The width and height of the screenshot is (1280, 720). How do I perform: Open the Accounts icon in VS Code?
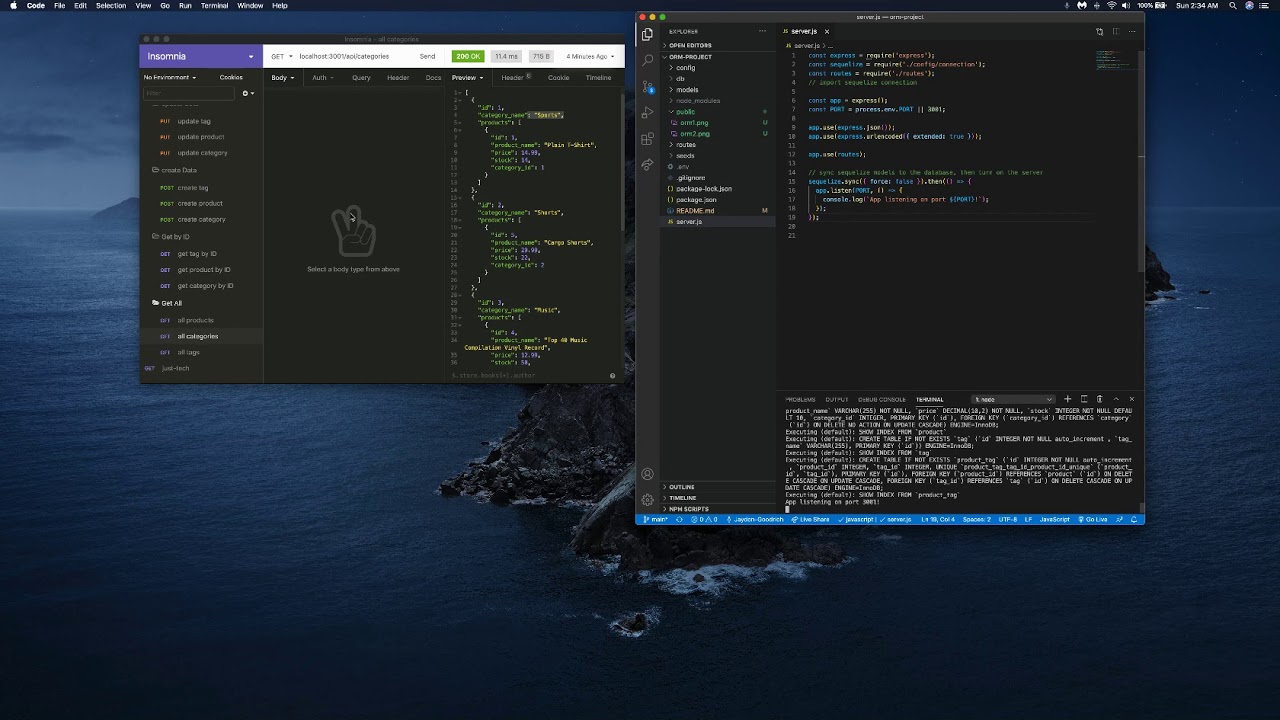[647, 474]
